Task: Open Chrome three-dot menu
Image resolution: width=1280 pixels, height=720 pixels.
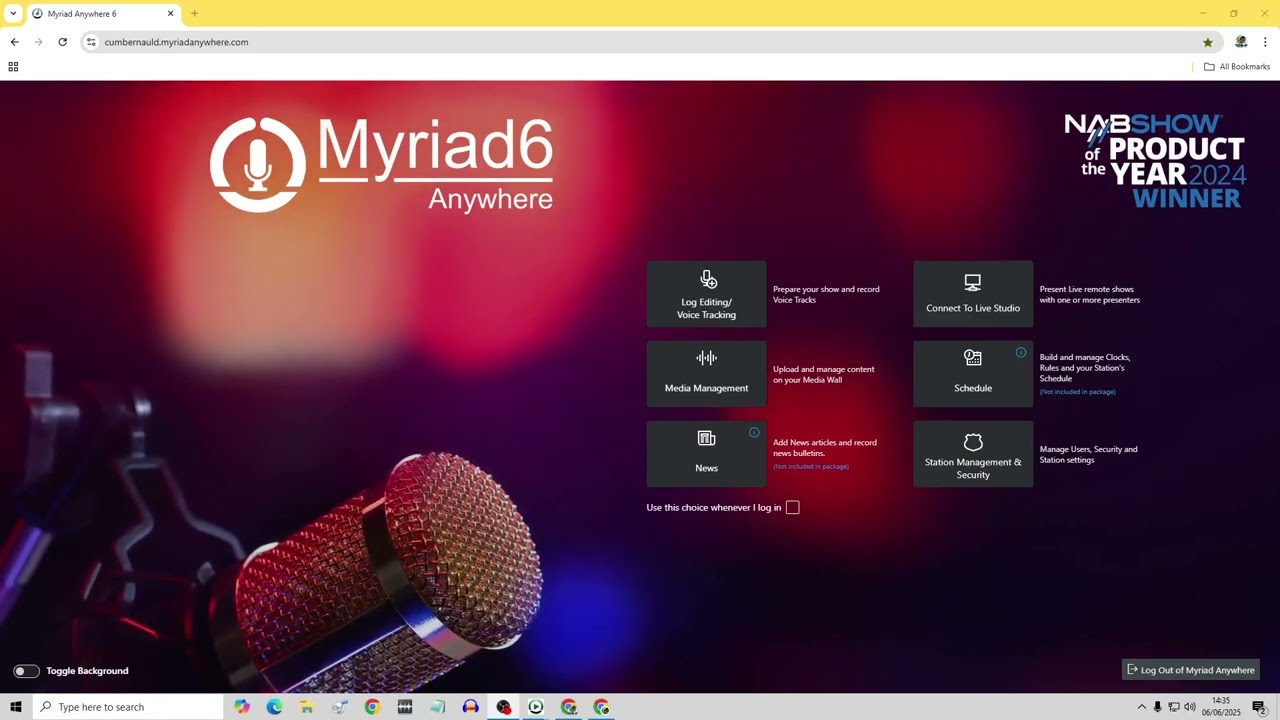Action: pos(1265,42)
